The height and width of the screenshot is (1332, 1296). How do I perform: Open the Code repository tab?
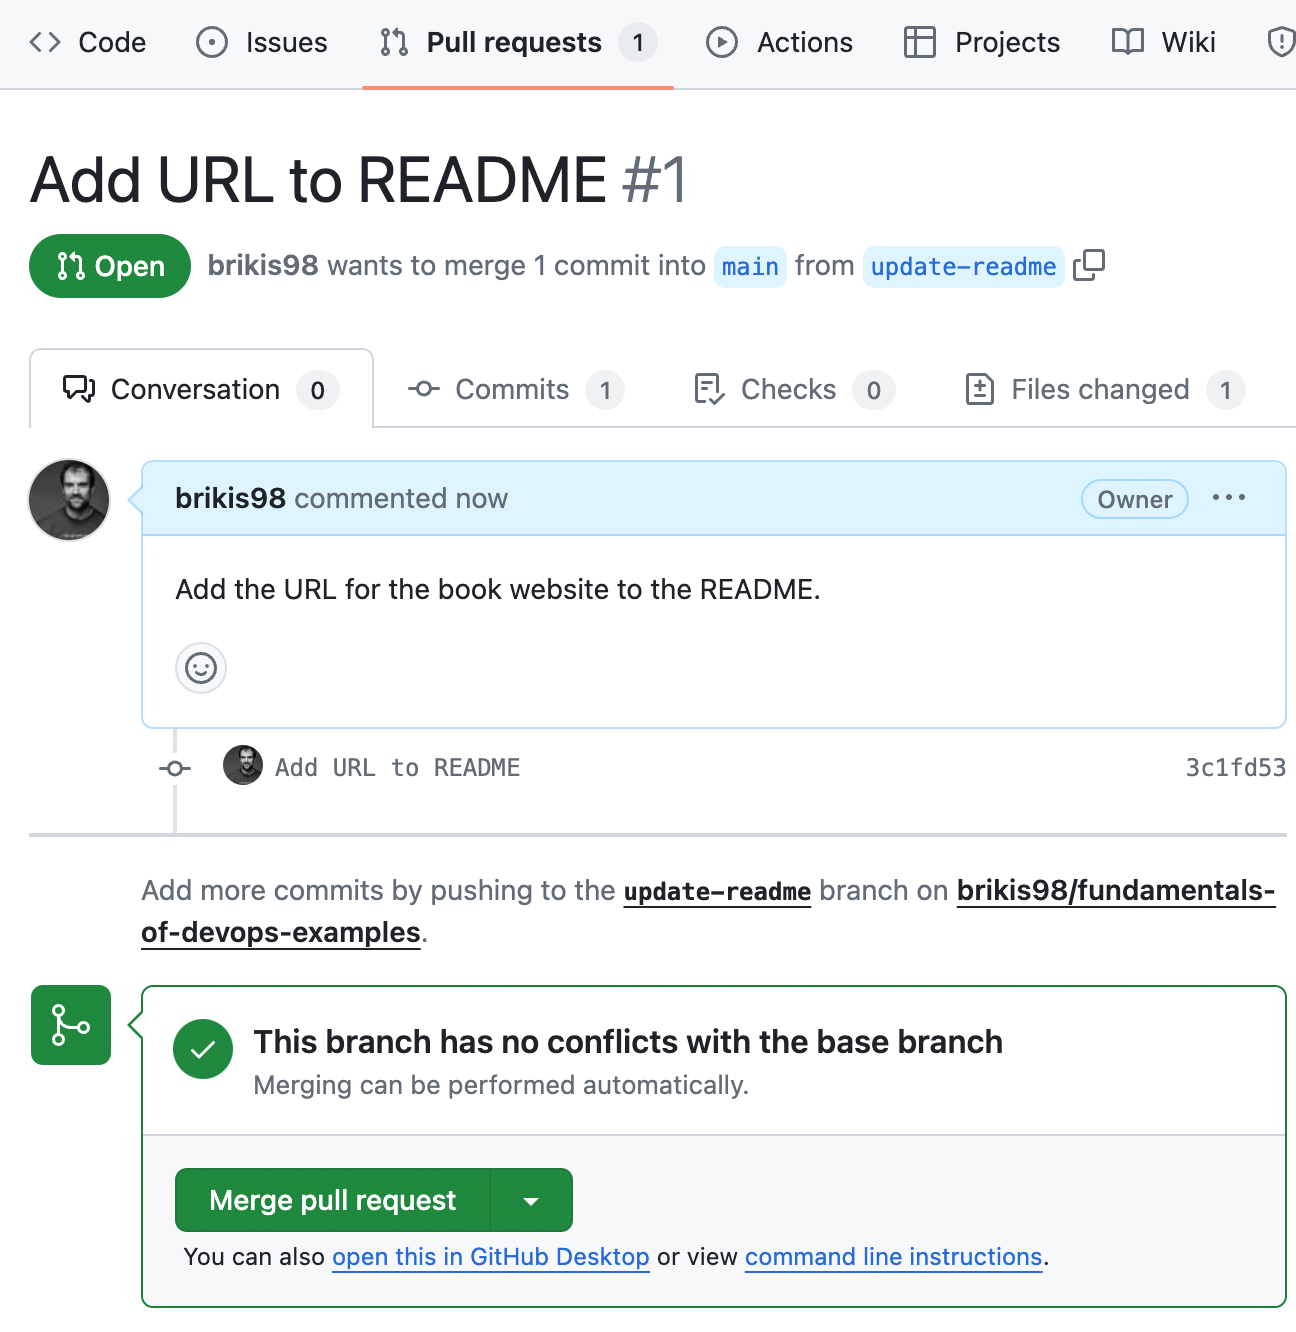pyautogui.click(x=87, y=42)
